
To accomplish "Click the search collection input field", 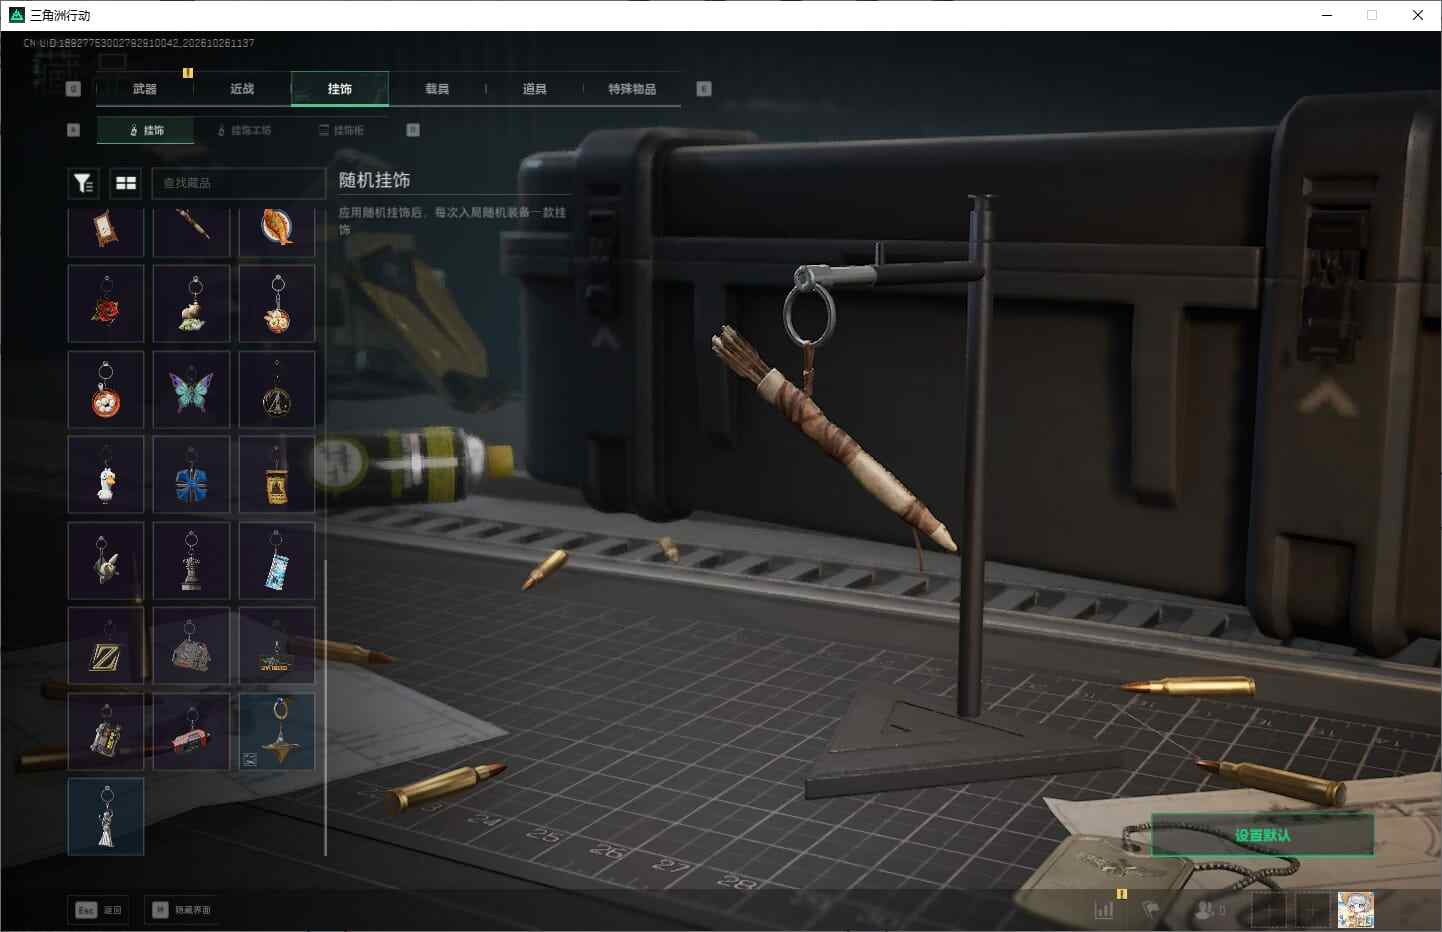I will 238,183.
